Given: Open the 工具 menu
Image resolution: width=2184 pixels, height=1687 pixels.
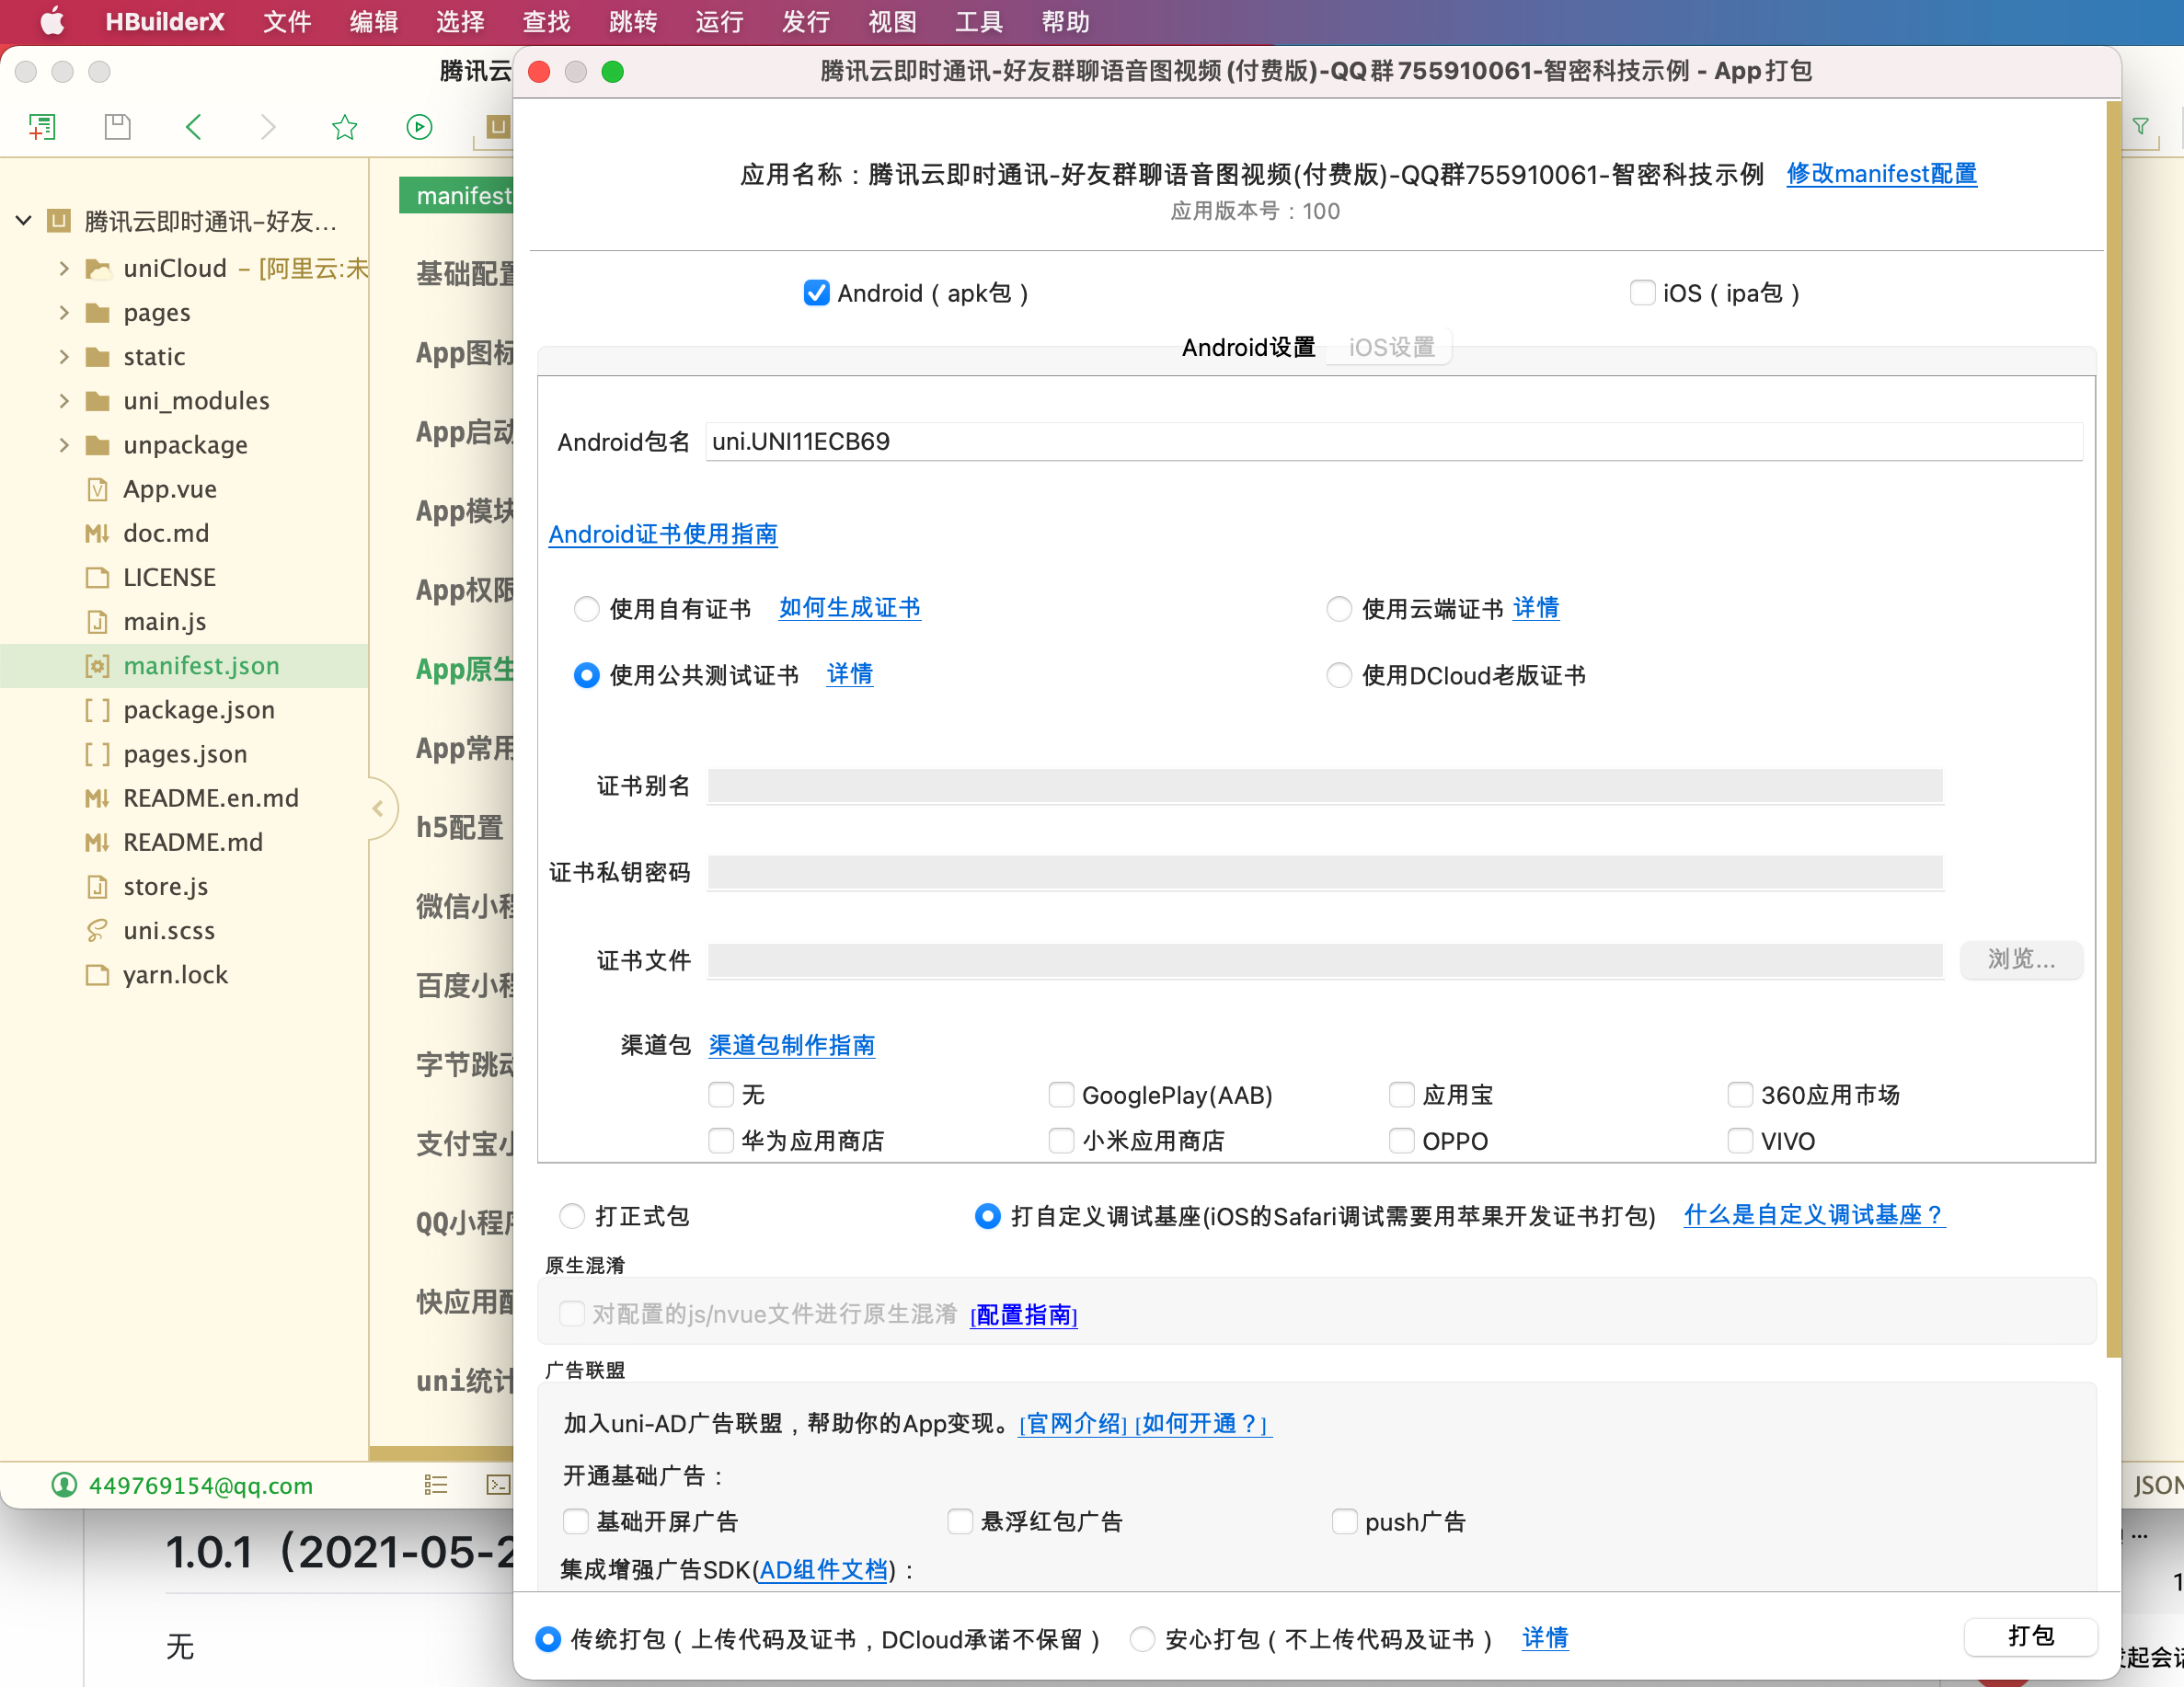Looking at the screenshot, I should [x=979, y=22].
